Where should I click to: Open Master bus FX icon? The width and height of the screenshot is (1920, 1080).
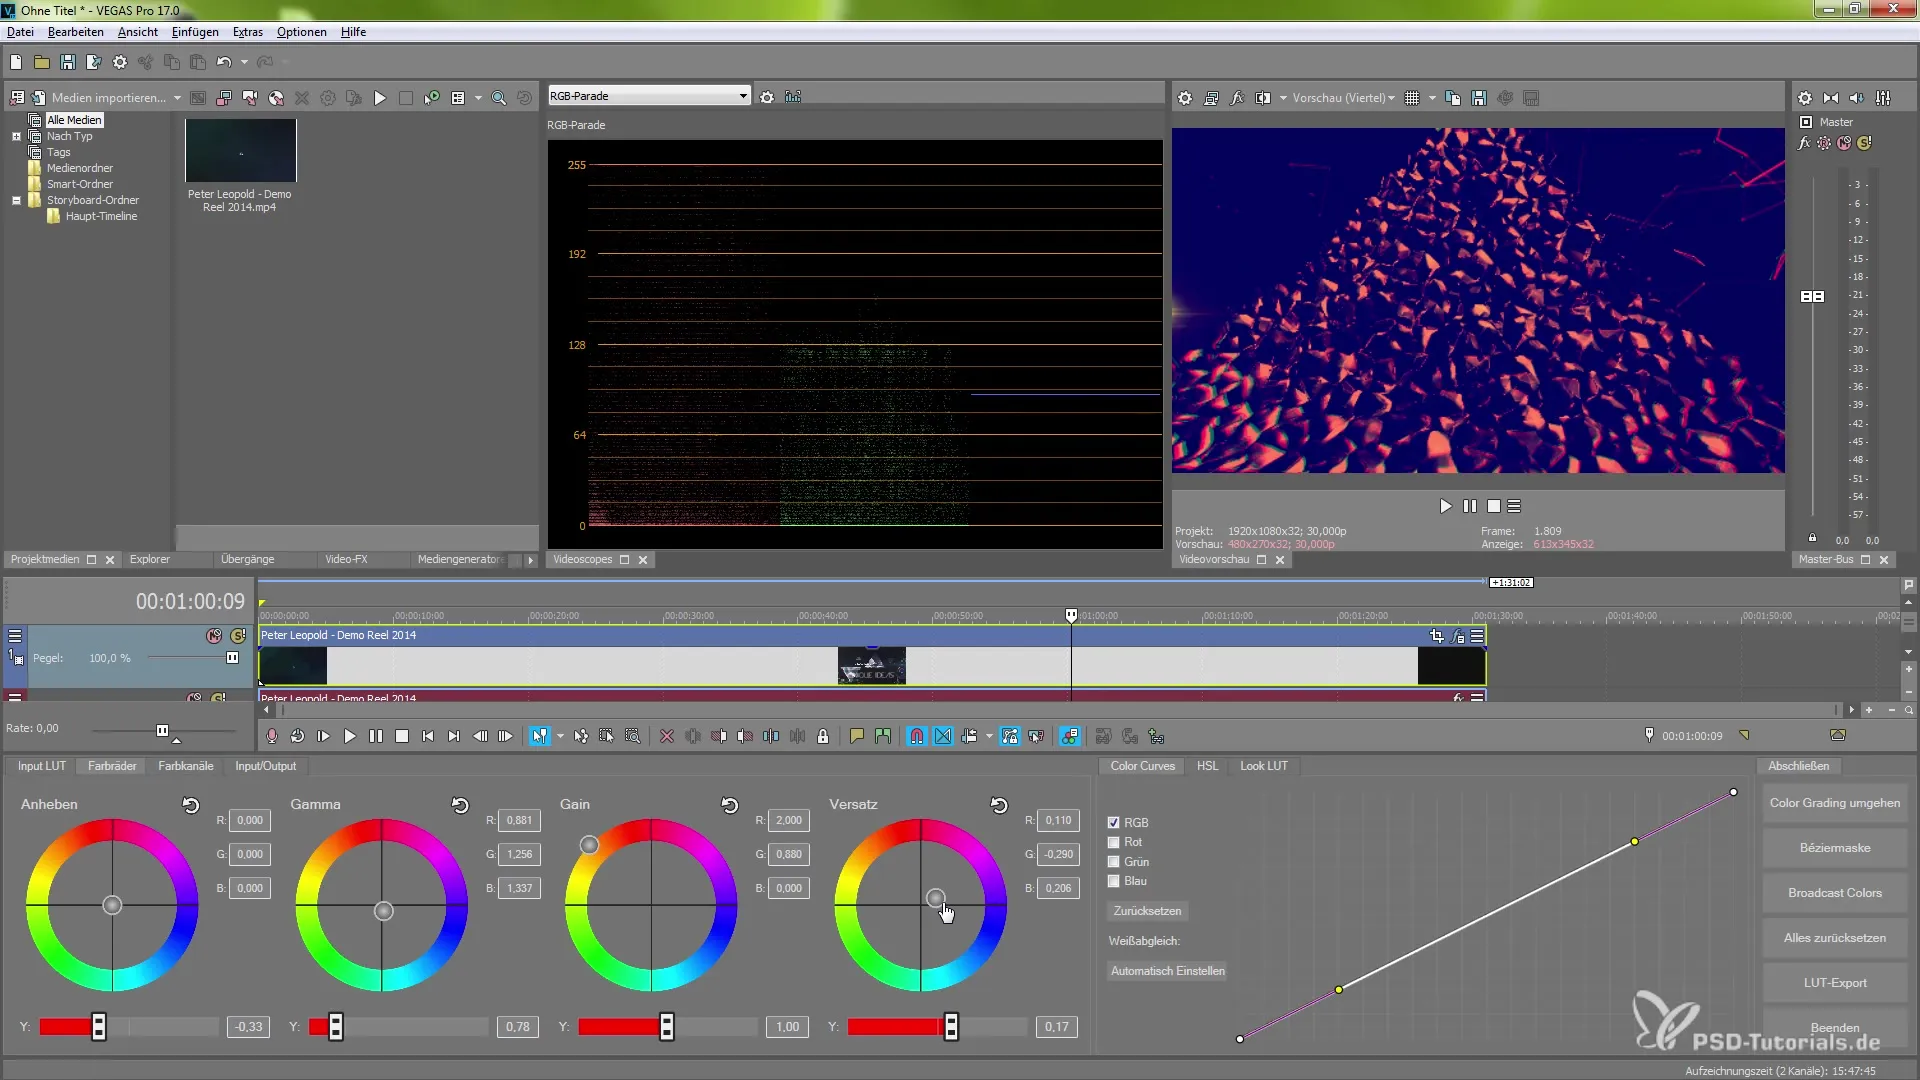[x=1804, y=143]
